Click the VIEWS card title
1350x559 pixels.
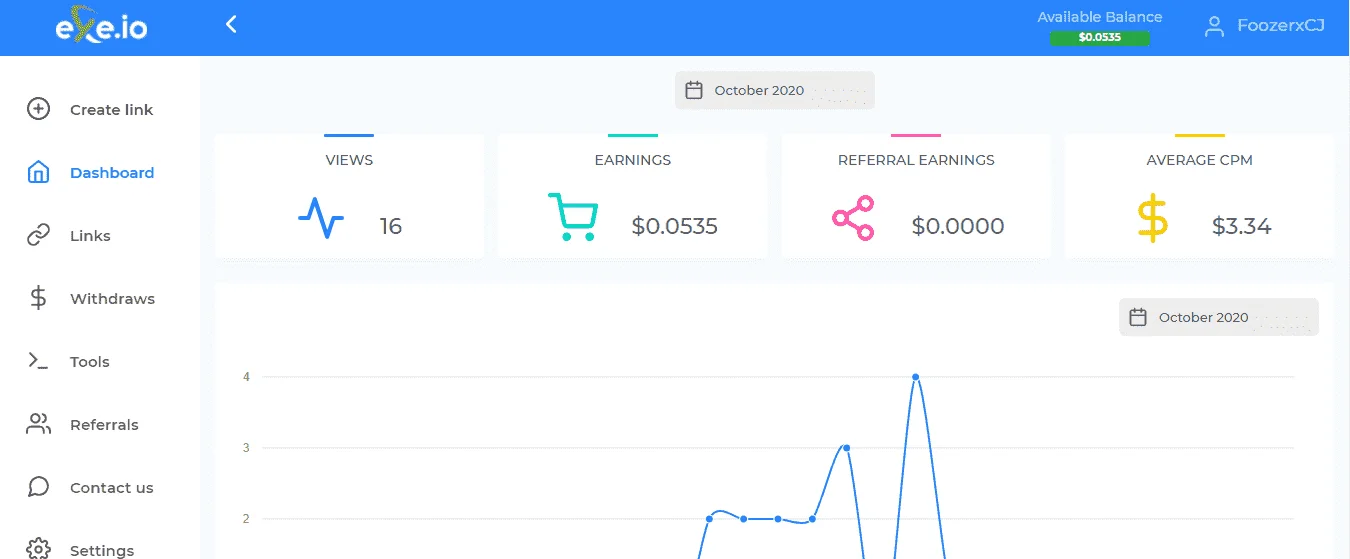coord(349,160)
